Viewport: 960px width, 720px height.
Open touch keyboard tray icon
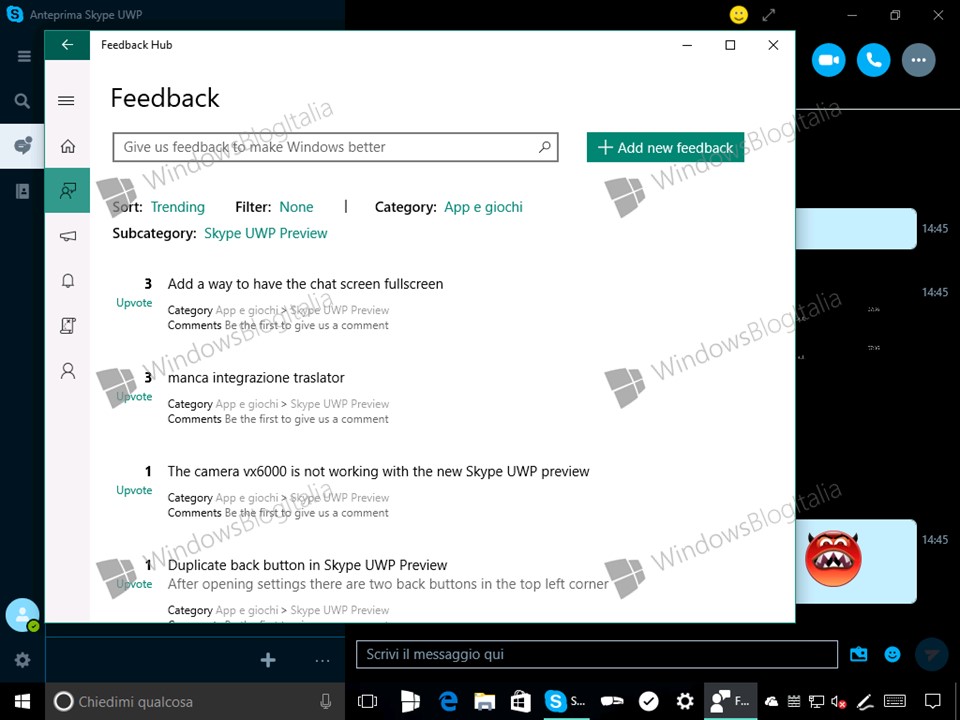click(895, 702)
